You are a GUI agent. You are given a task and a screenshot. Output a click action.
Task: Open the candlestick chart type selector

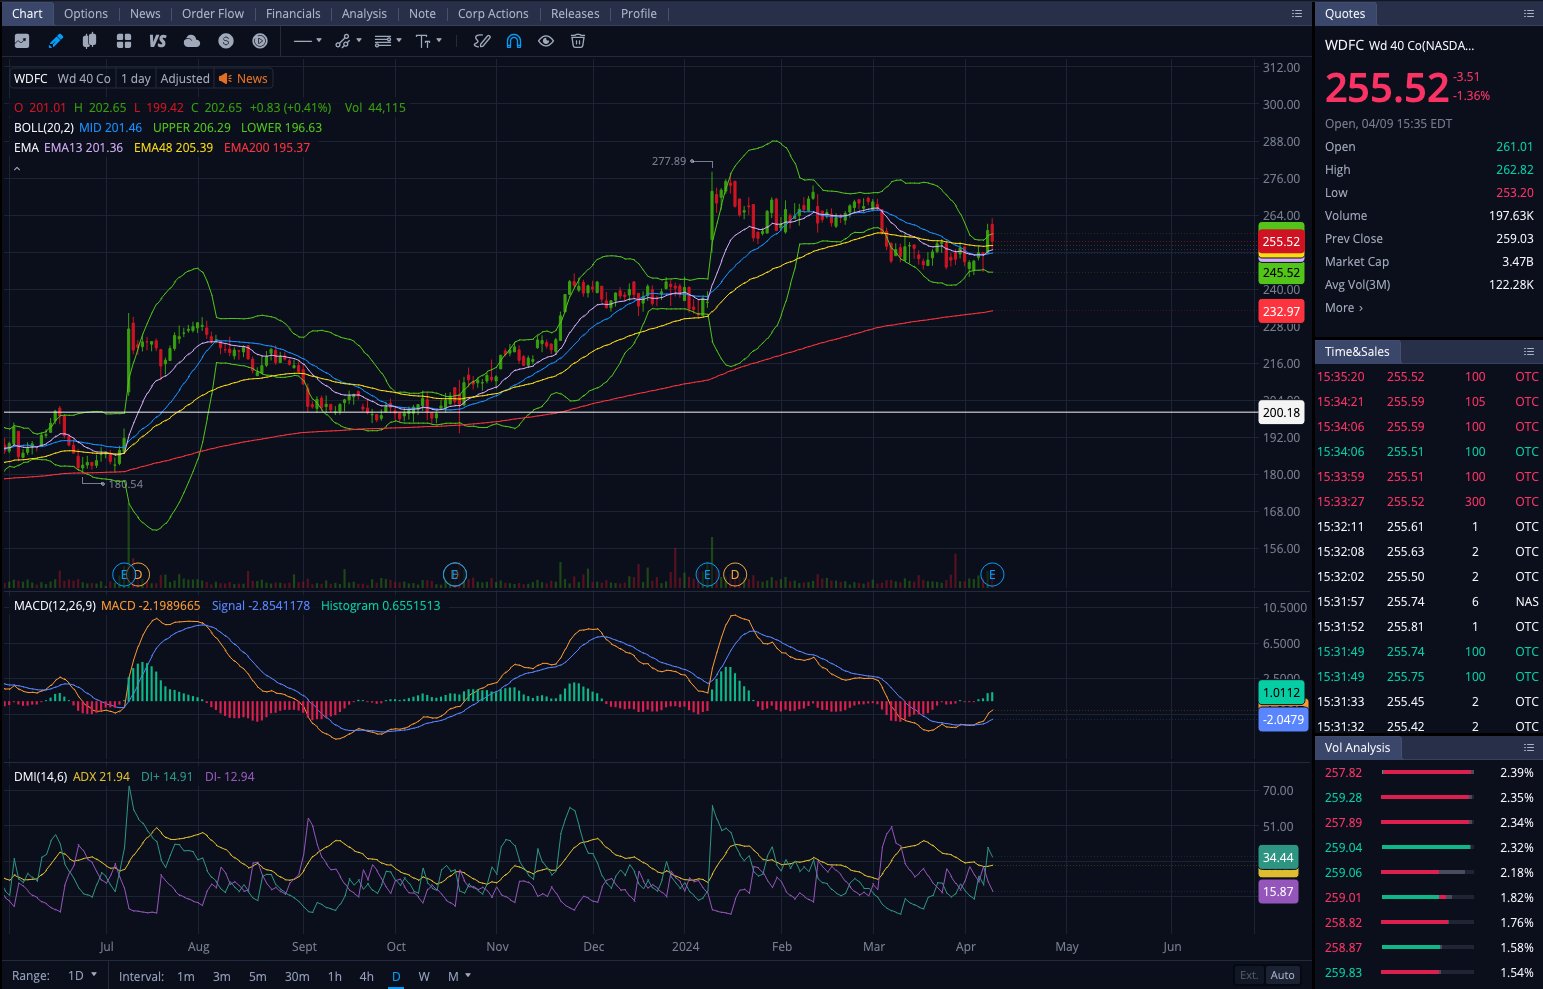89,41
